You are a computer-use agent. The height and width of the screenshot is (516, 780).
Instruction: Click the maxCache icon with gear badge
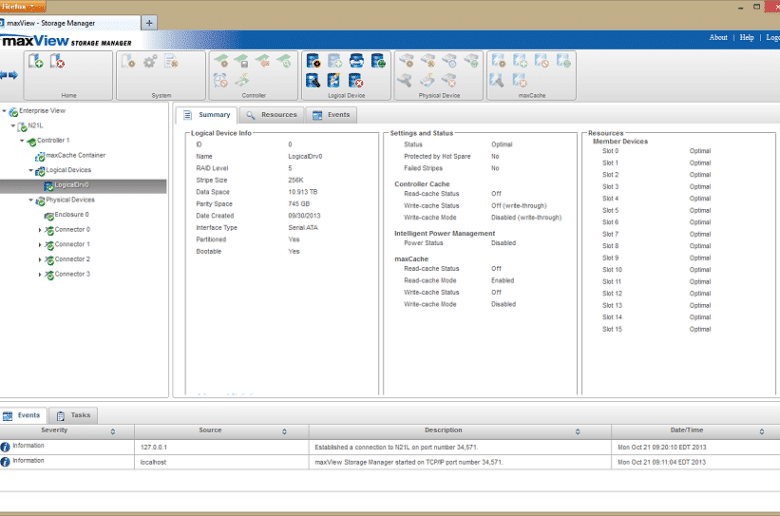click(498, 61)
